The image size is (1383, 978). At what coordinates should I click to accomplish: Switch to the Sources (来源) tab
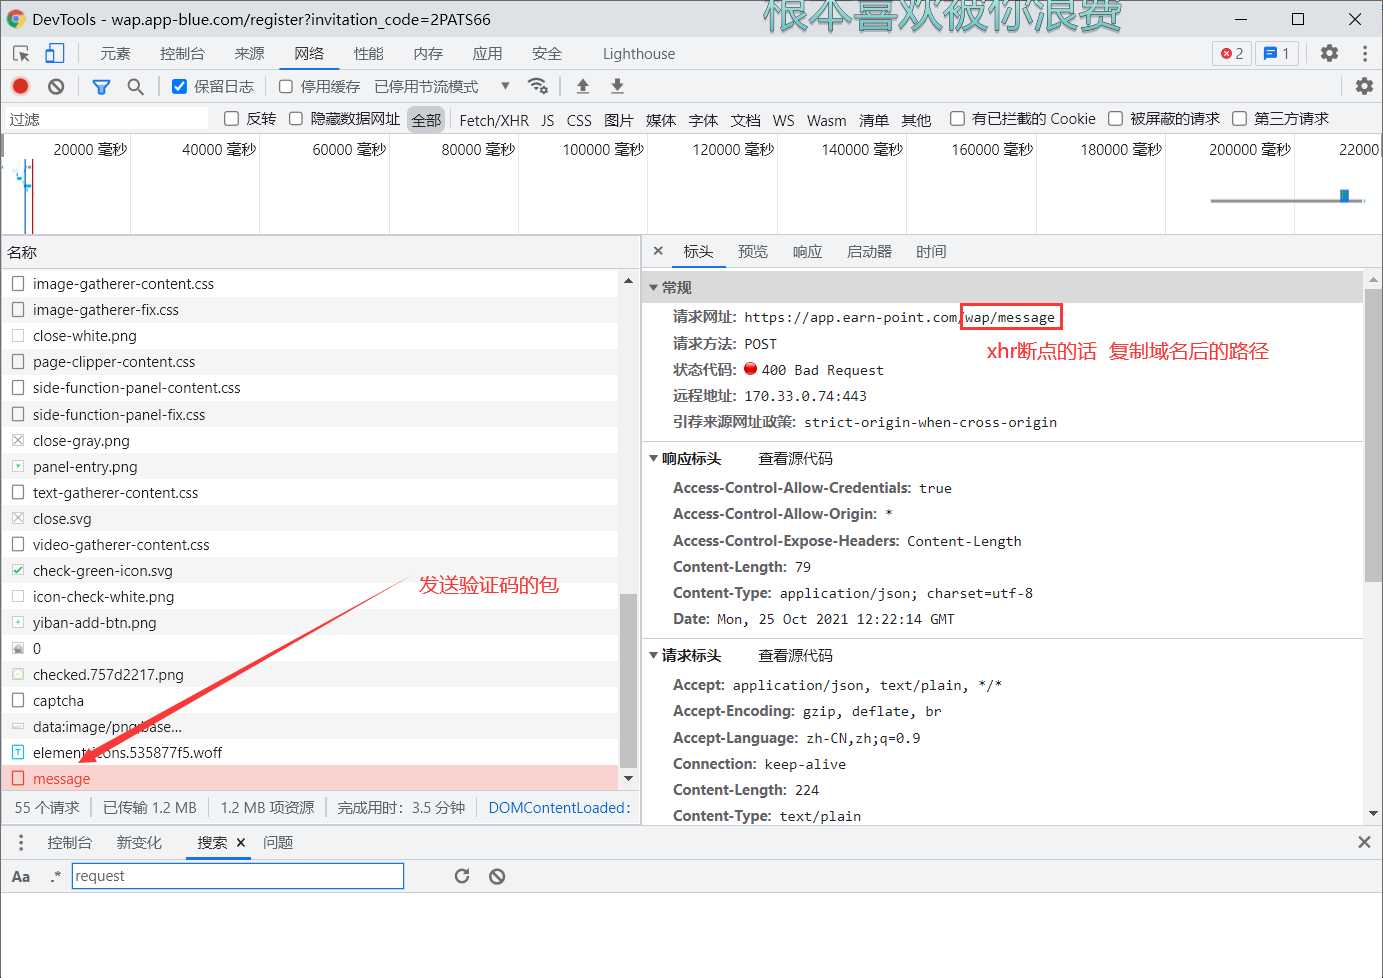coord(249,54)
